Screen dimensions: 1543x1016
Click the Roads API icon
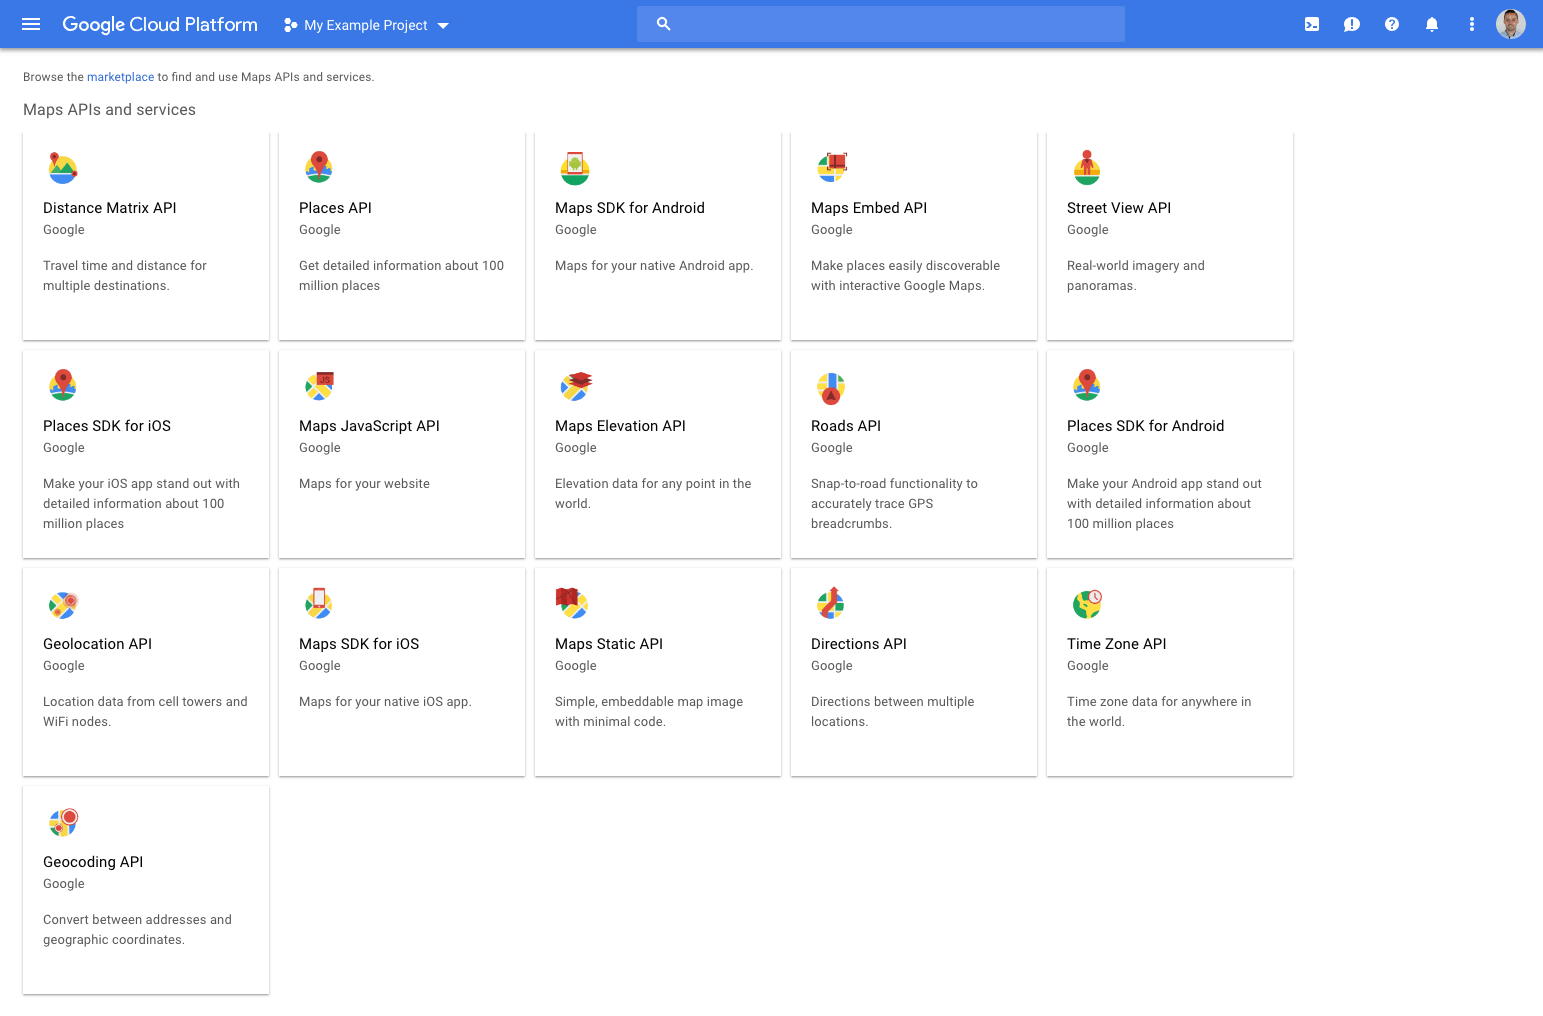click(x=831, y=388)
